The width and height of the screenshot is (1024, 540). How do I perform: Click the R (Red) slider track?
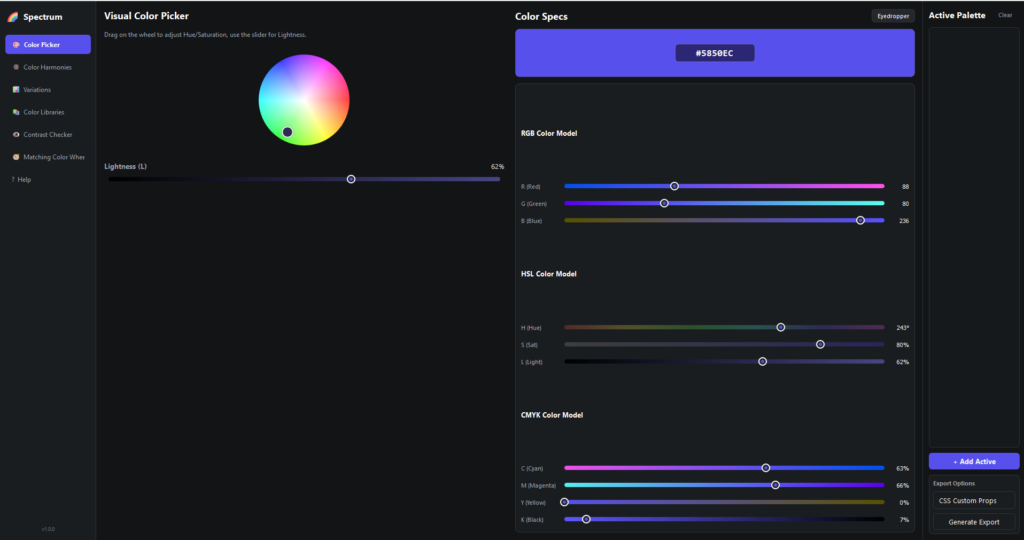coord(724,186)
